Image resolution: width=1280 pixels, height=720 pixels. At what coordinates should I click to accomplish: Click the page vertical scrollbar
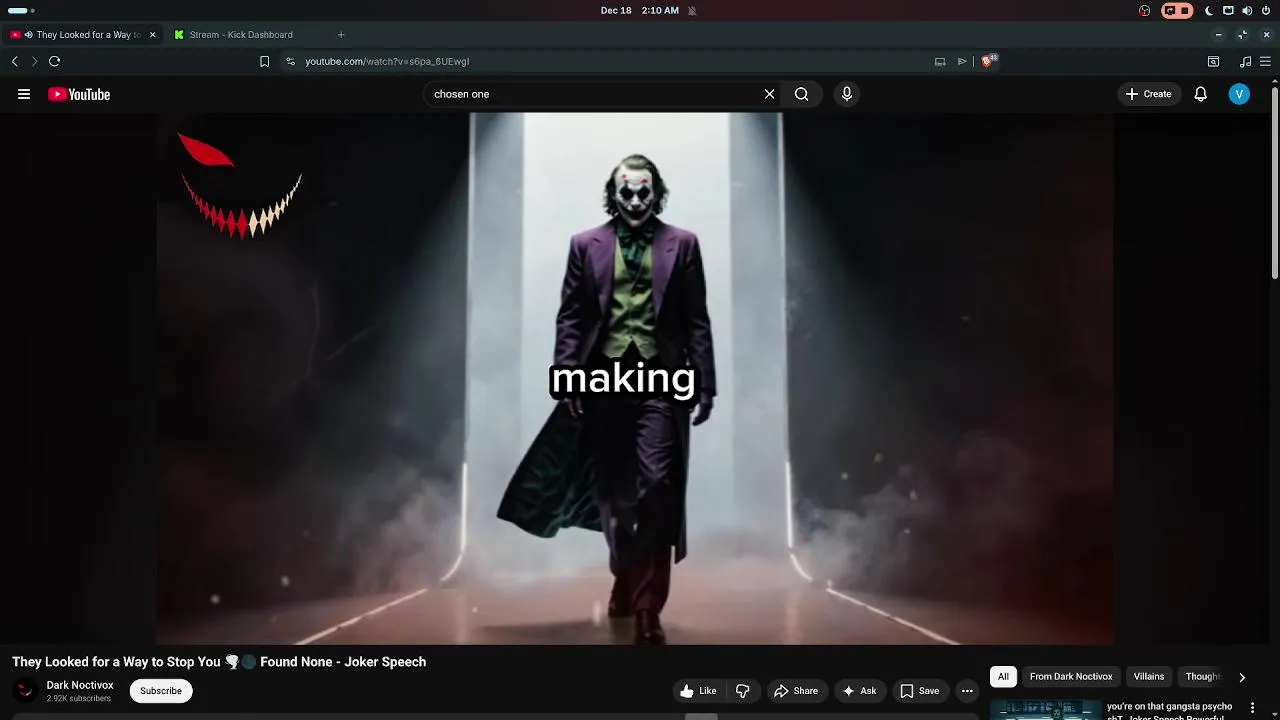1275,185
